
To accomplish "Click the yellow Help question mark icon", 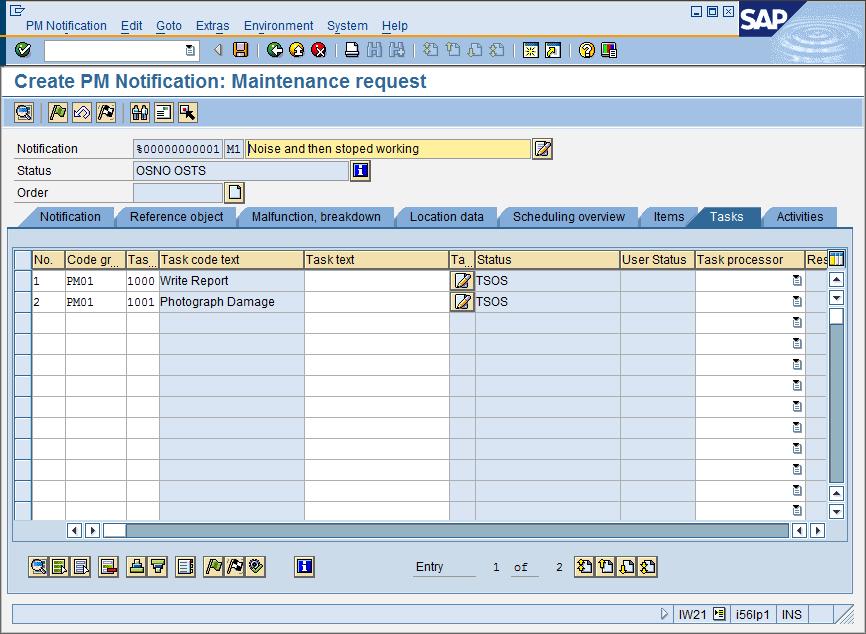I will (x=587, y=50).
